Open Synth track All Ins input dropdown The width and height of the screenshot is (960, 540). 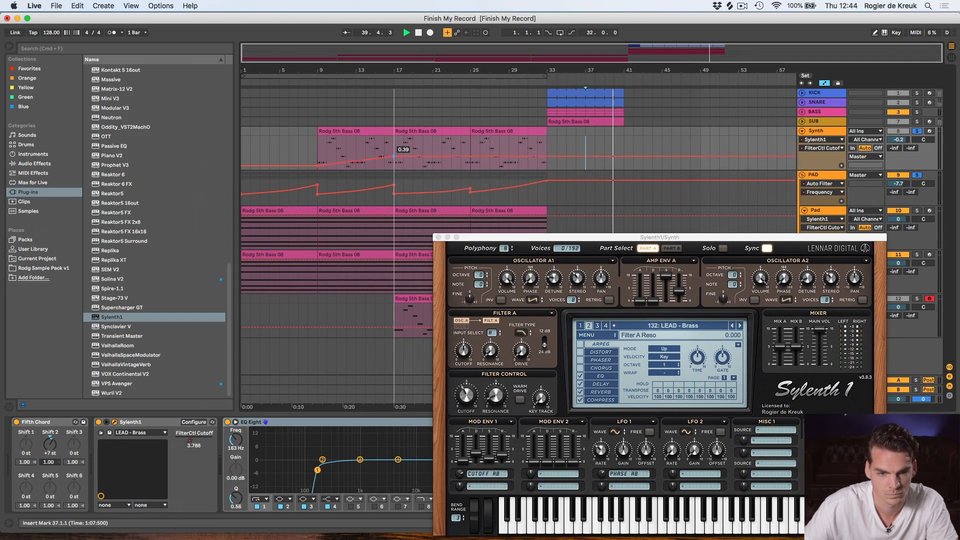click(x=865, y=131)
